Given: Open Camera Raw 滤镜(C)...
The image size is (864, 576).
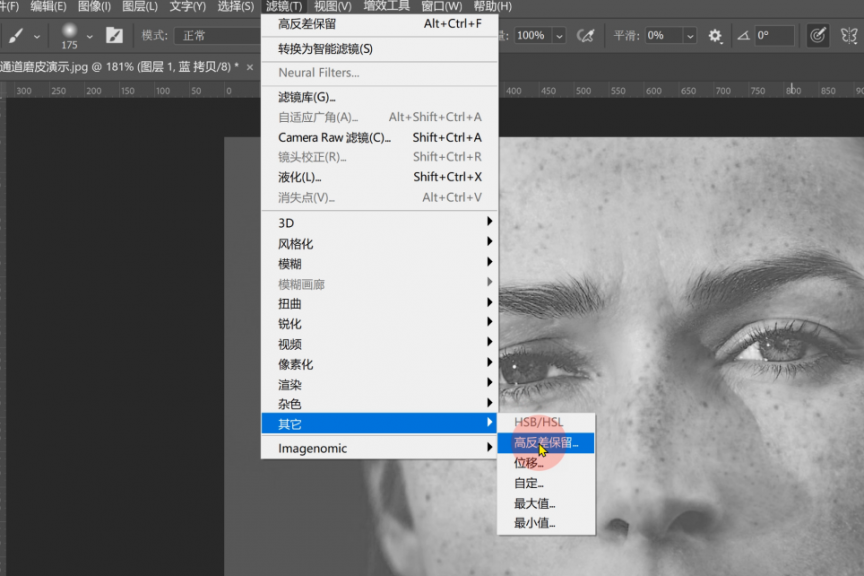Looking at the screenshot, I should 334,137.
